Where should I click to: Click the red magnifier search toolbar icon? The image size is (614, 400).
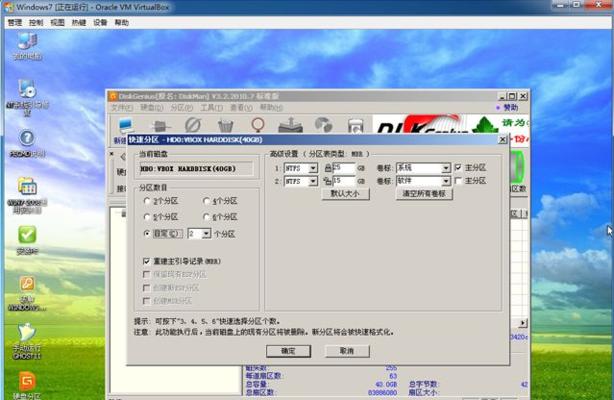point(258,125)
